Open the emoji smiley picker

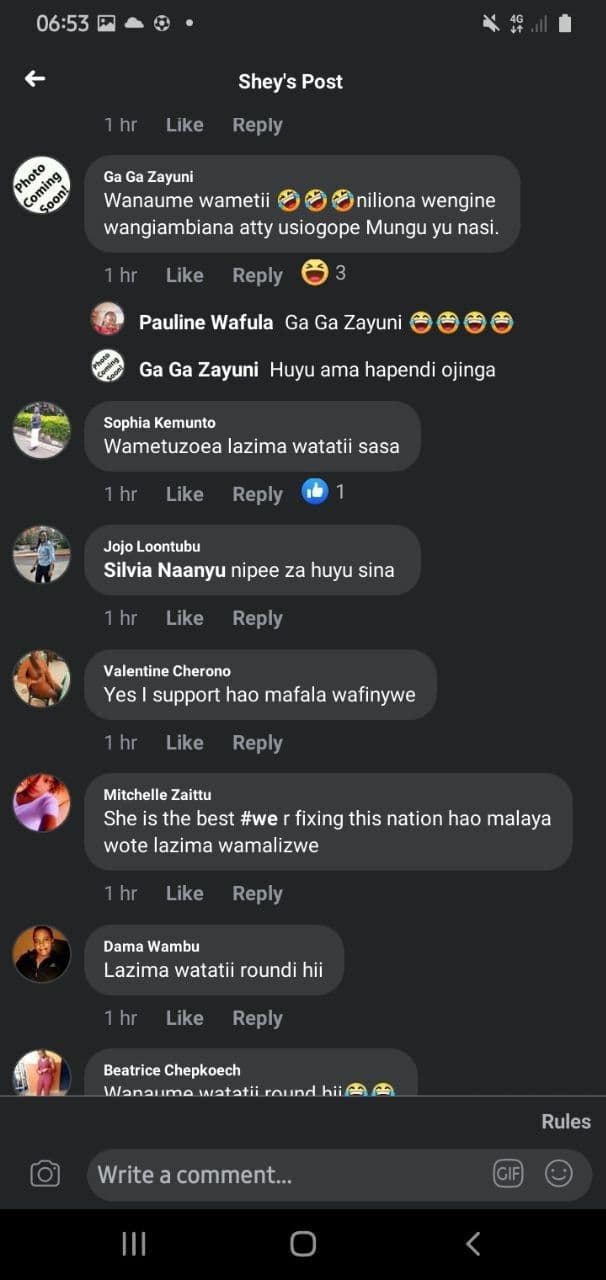click(559, 1173)
